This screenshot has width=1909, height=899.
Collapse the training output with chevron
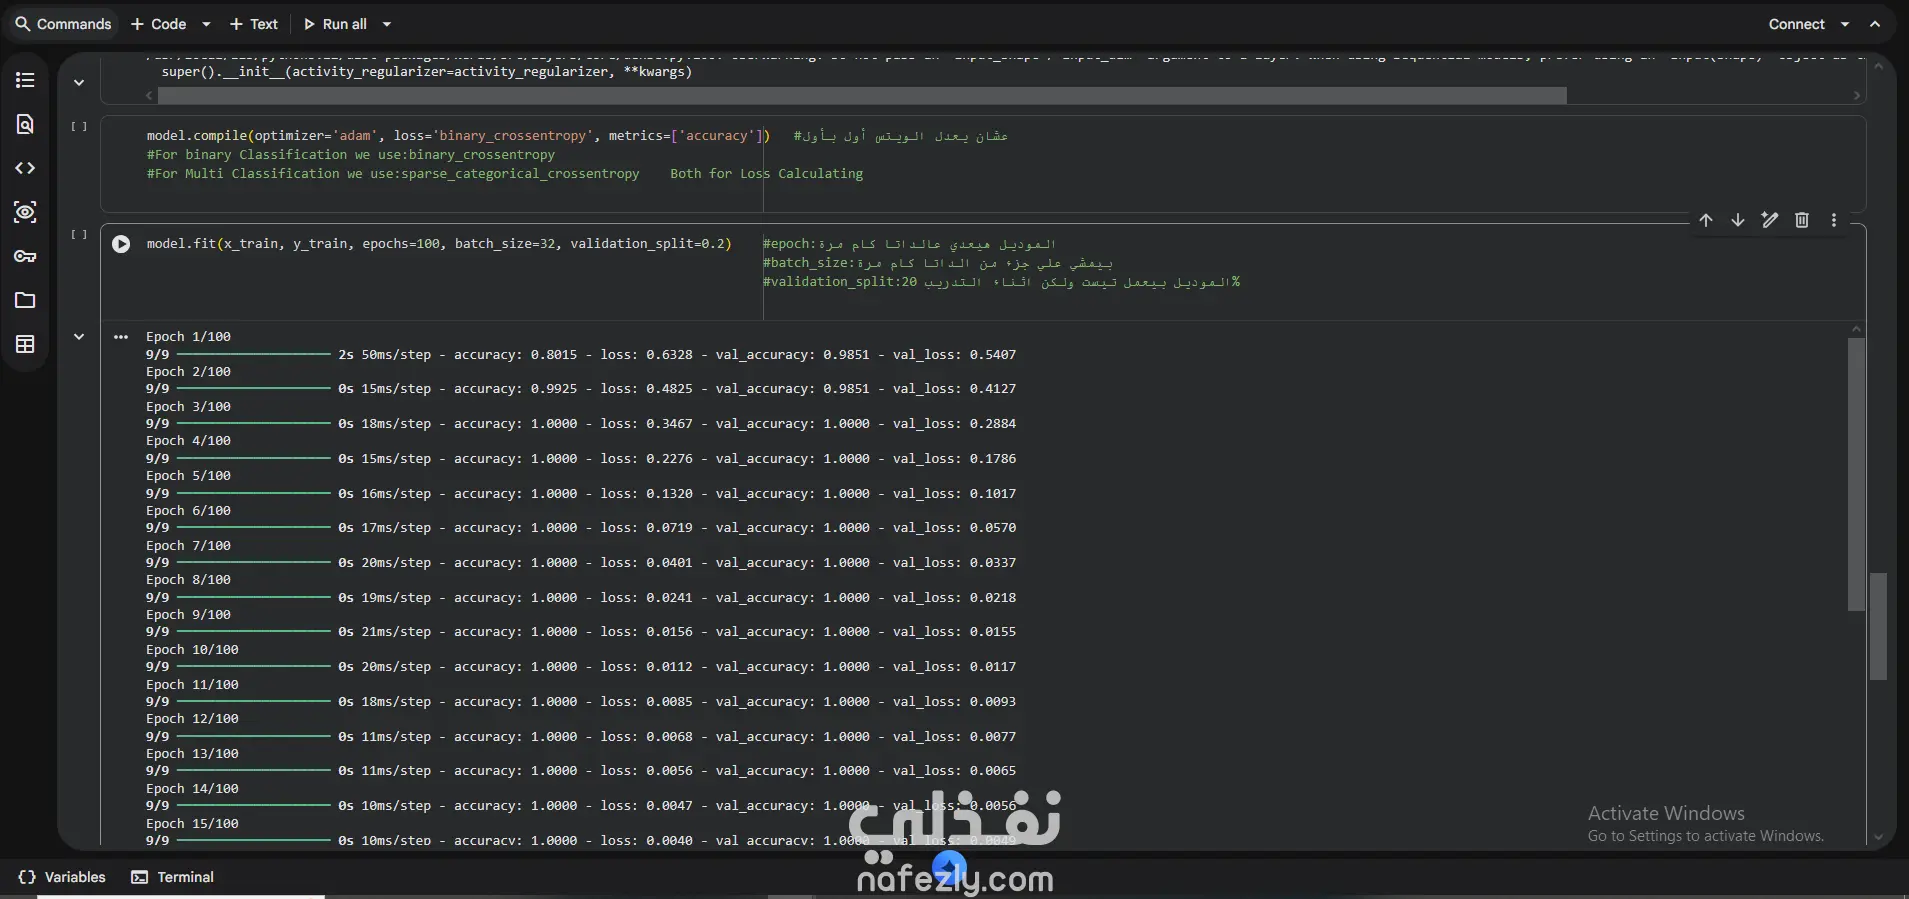click(x=79, y=337)
